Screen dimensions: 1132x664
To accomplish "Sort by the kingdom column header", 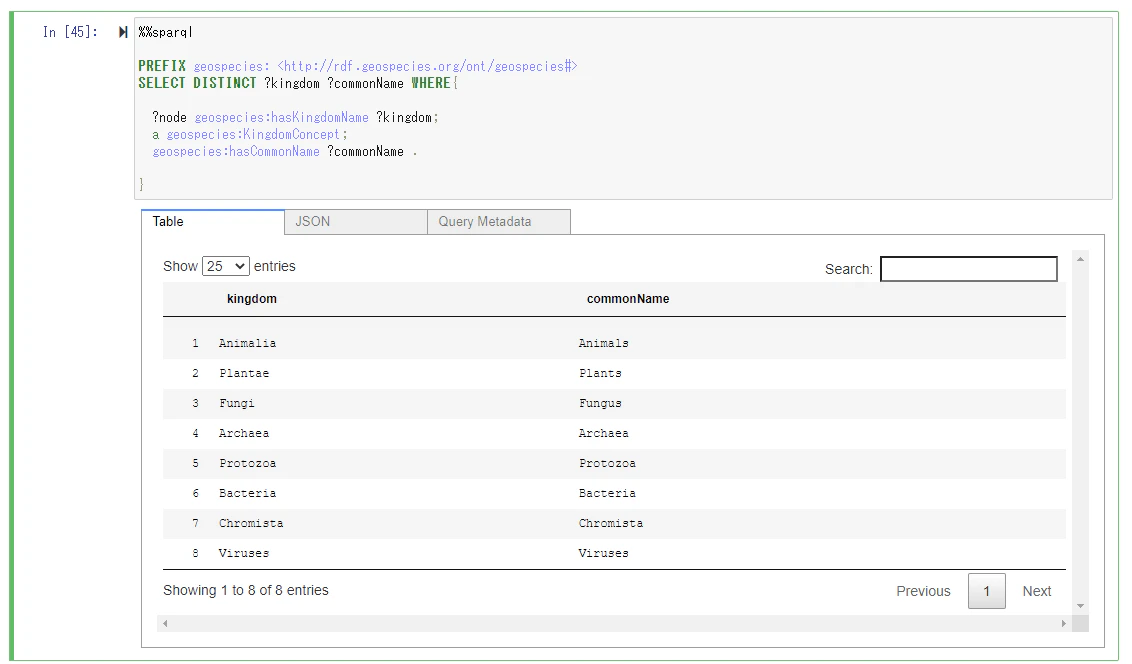I will (251, 299).
